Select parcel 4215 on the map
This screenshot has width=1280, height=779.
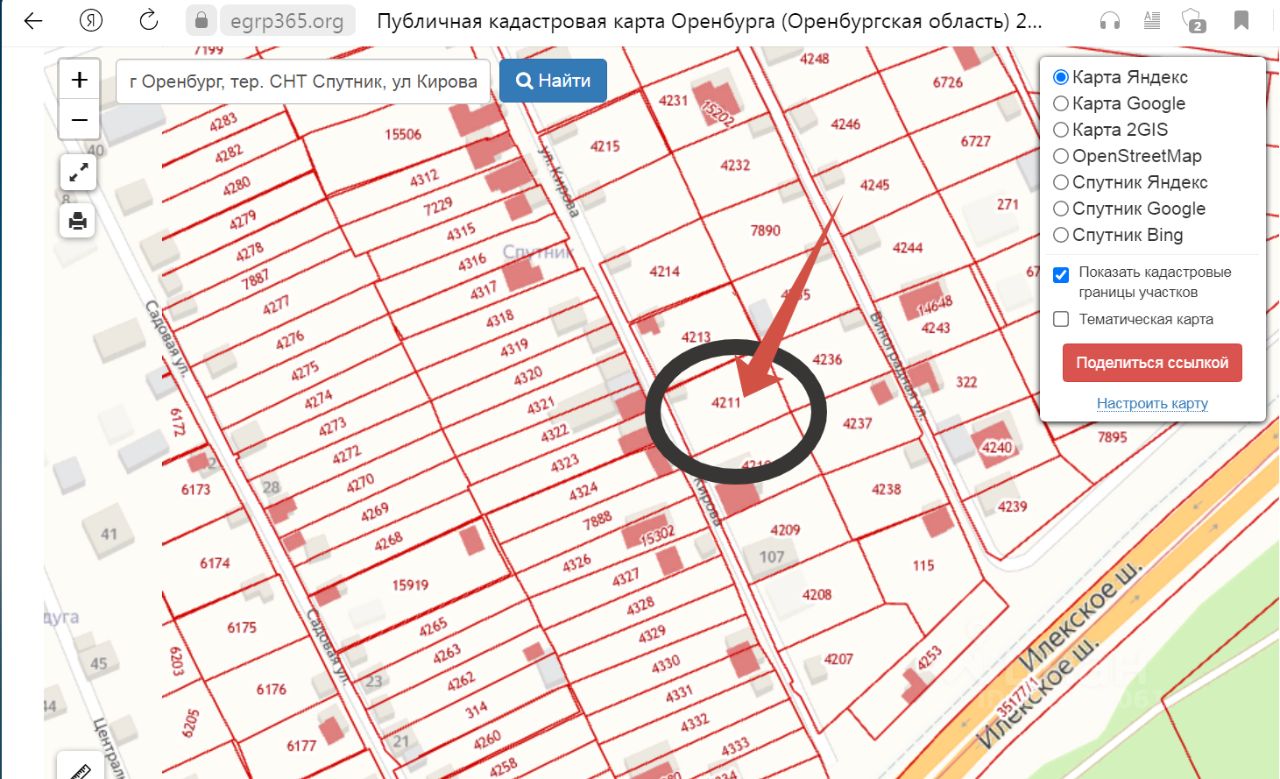tap(605, 146)
